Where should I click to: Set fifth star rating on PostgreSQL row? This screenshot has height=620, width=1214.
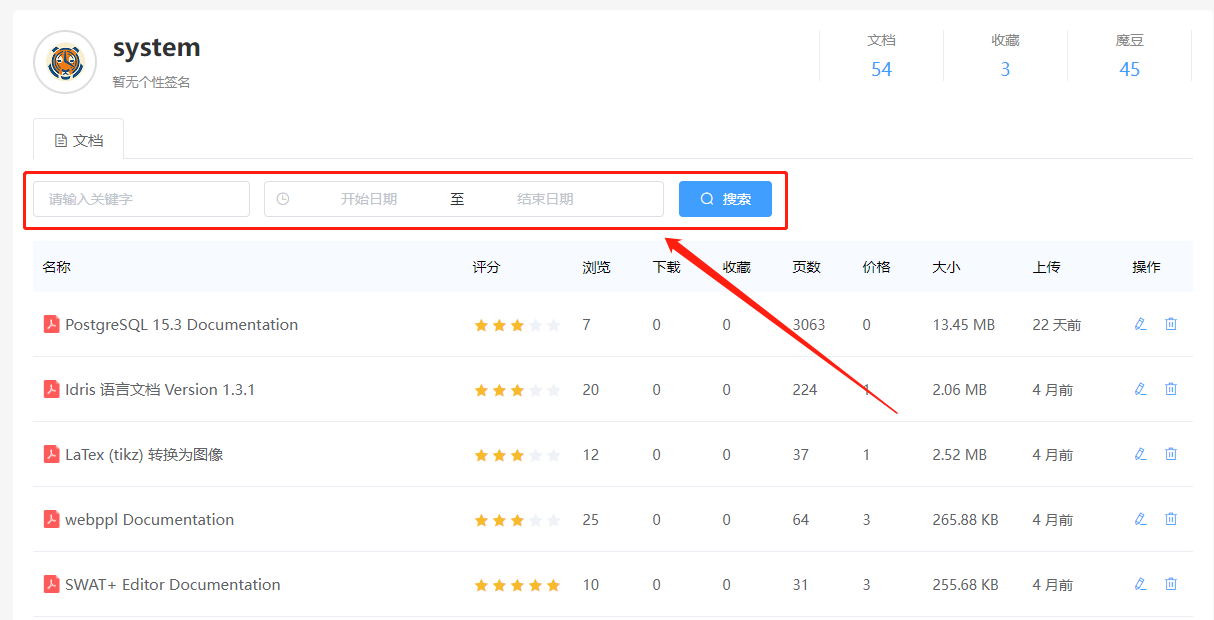(553, 325)
